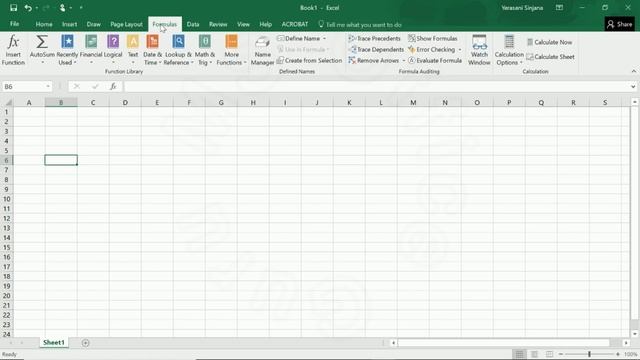Screen dimensions: 640x360
Task: Switch to the ACROBAT tab
Action: coord(295,24)
